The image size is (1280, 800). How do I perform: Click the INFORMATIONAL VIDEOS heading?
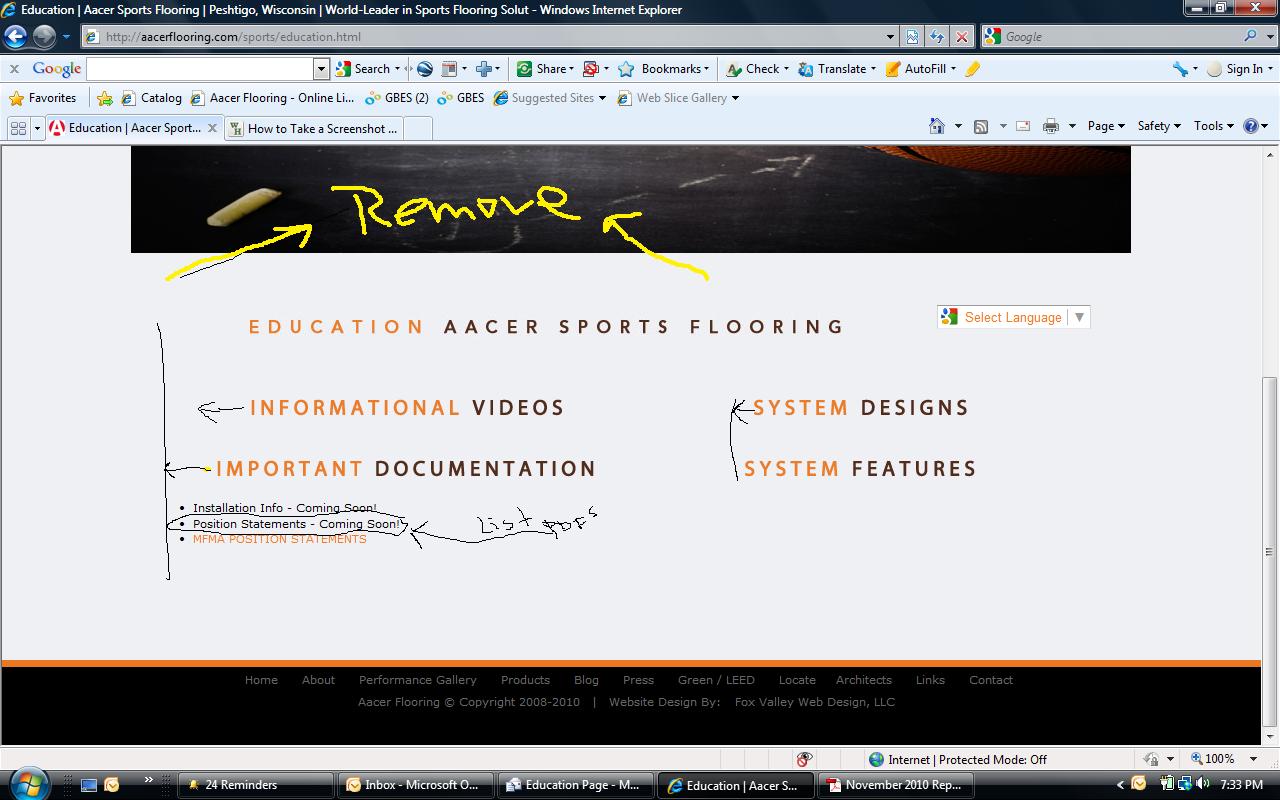pyautogui.click(x=407, y=408)
